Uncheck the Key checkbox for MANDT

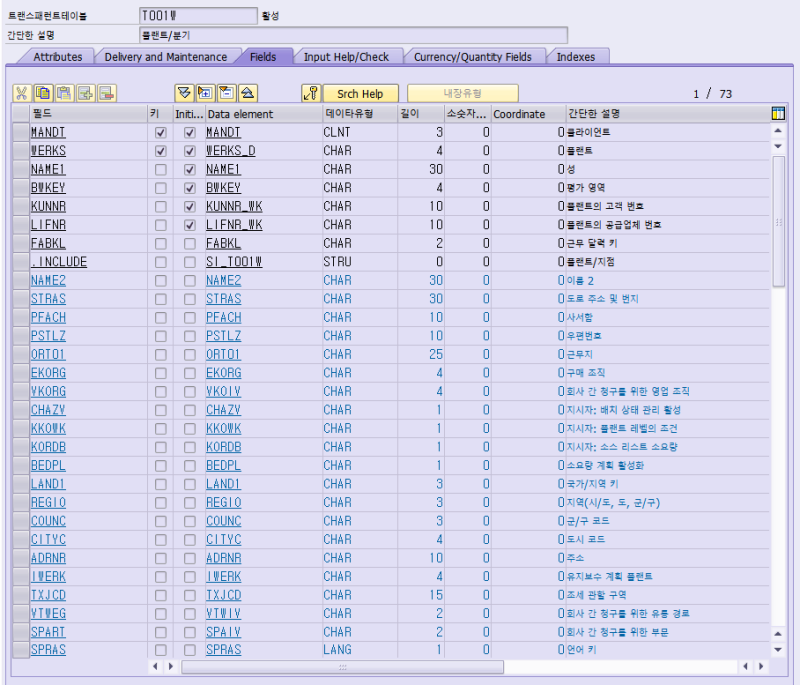click(160, 131)
